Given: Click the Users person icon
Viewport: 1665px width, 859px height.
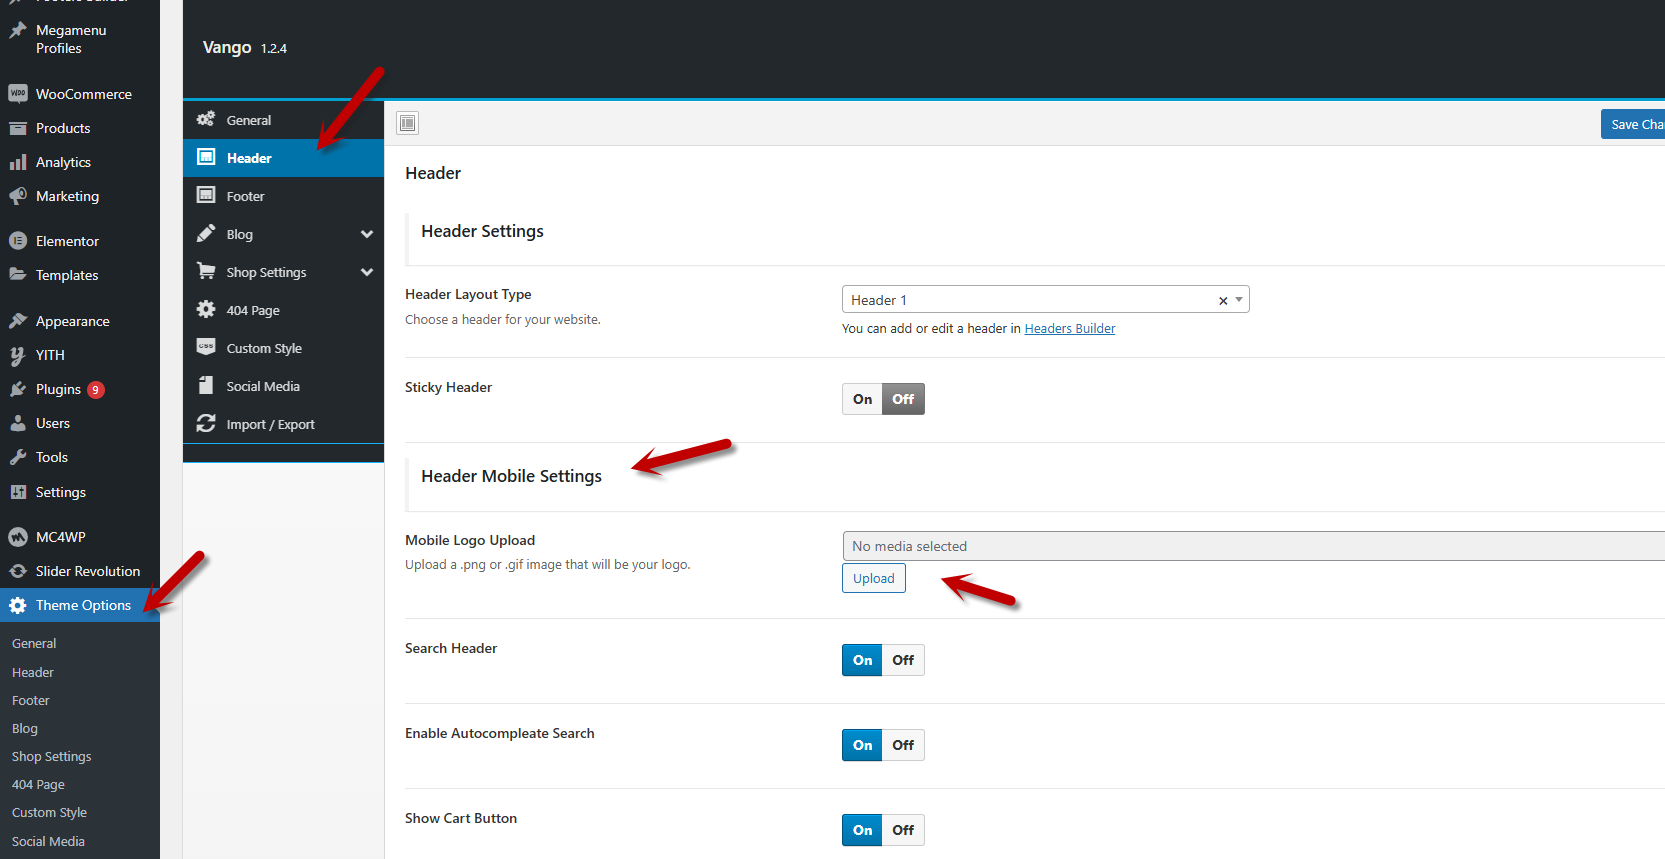Looking at the screenshot, I should point(18,423).
